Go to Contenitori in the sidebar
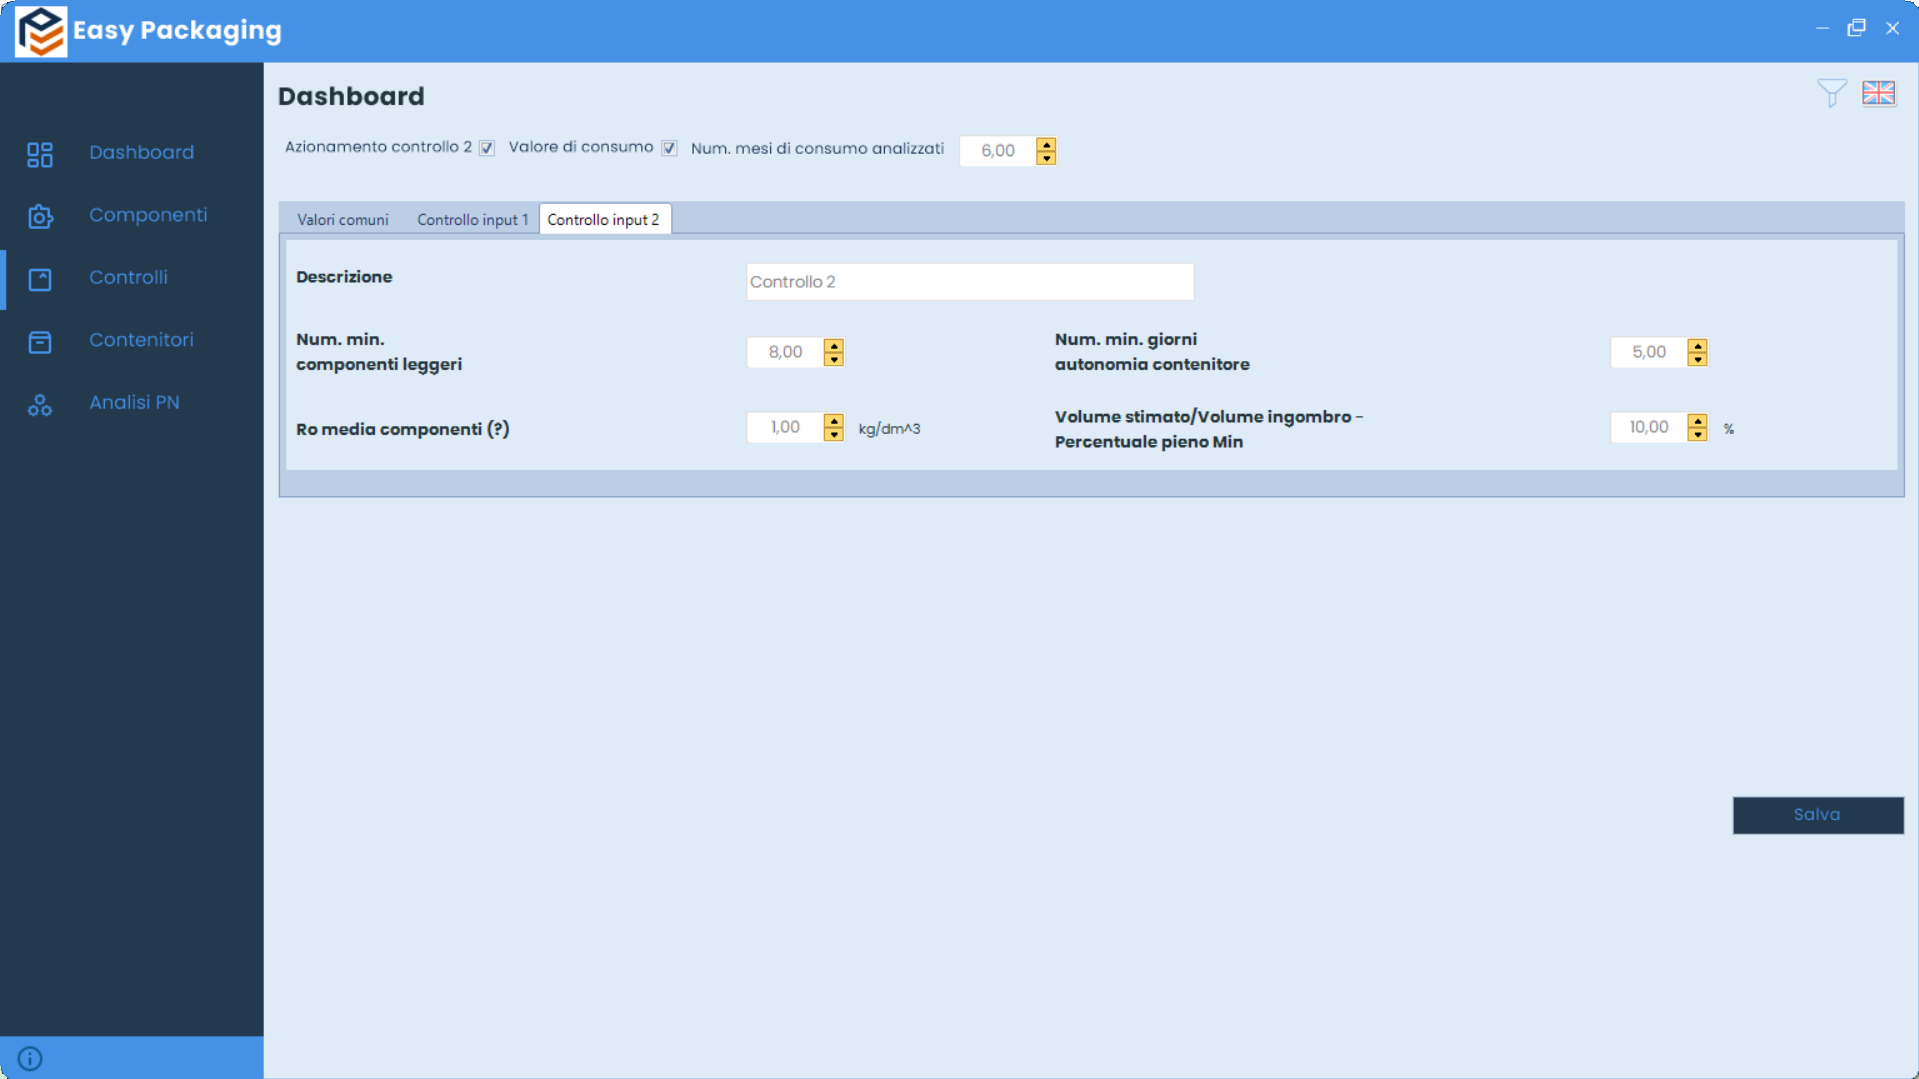 click(x=141, y=340)
